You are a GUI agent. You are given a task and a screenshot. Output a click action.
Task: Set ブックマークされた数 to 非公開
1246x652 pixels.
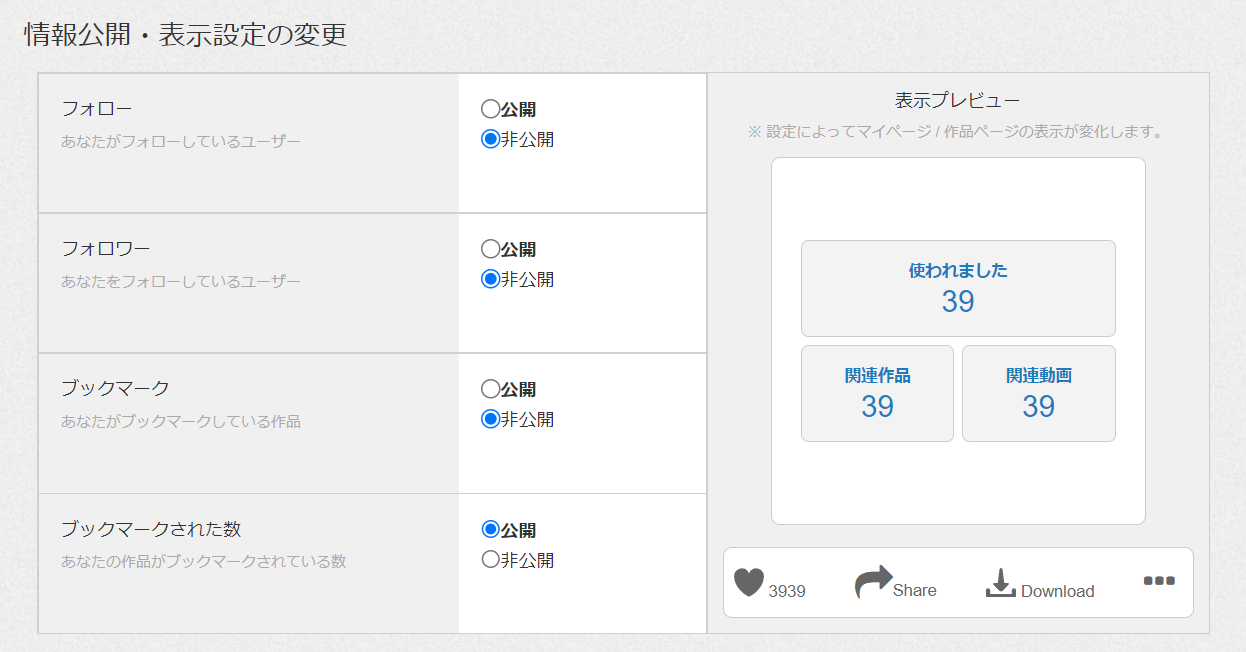pos(490,559)
